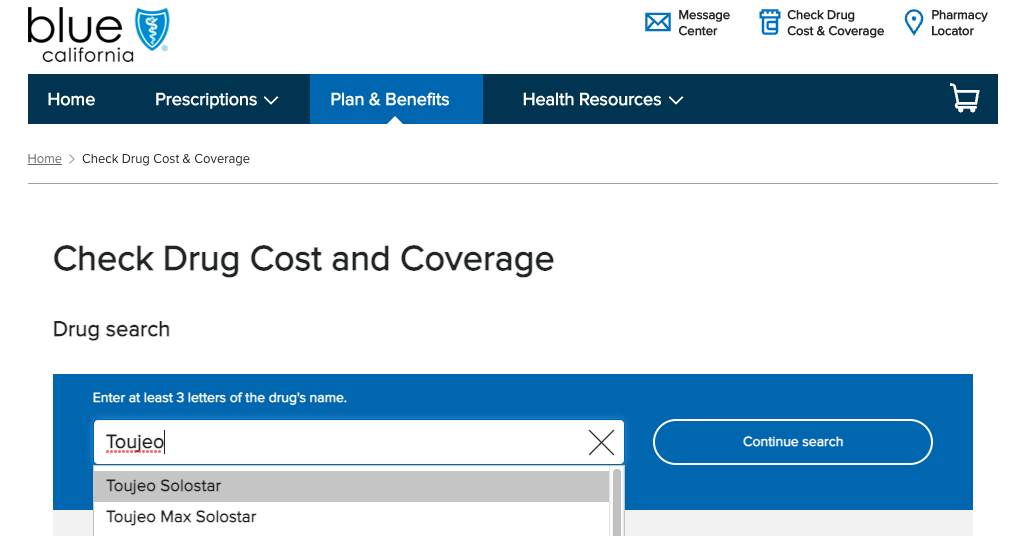Open the Prescriptions menu label
The width and height of the screenshot is (1036, 536).
(x=206, y=99)
